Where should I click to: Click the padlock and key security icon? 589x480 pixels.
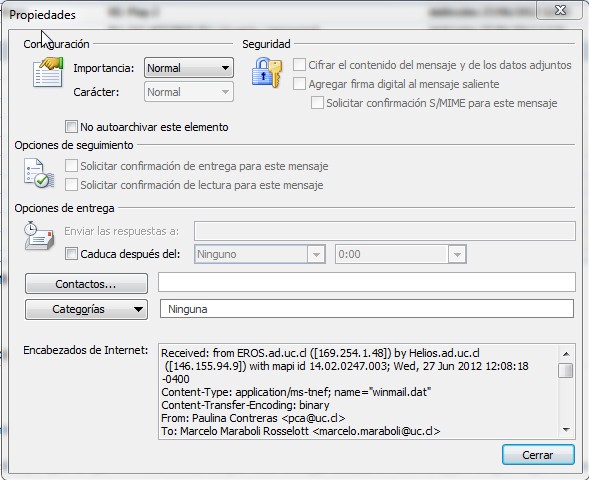coord(267,72)
